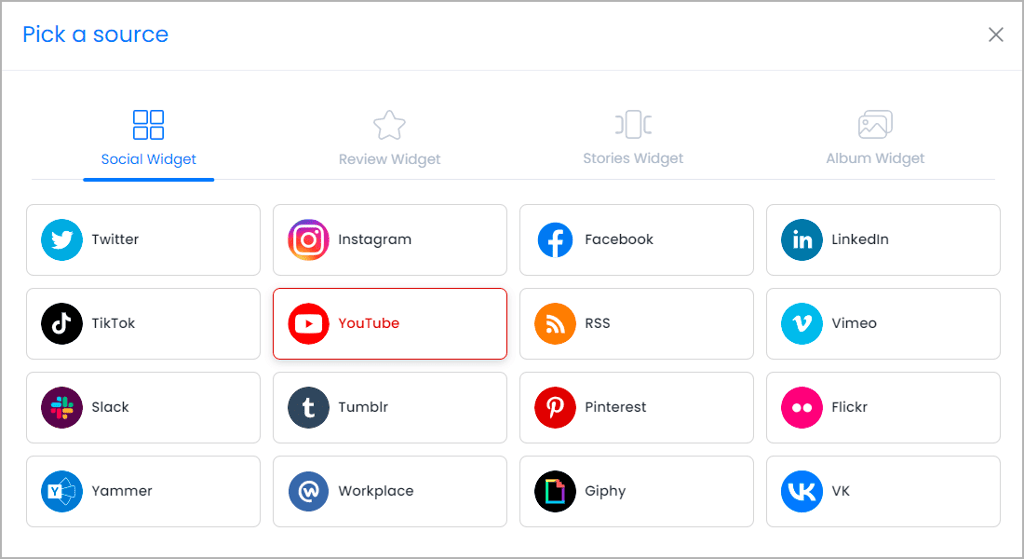Screen dimensions: 1024x559
Task: Choose Tumblr as the source
Action: [x=390, y=407]
